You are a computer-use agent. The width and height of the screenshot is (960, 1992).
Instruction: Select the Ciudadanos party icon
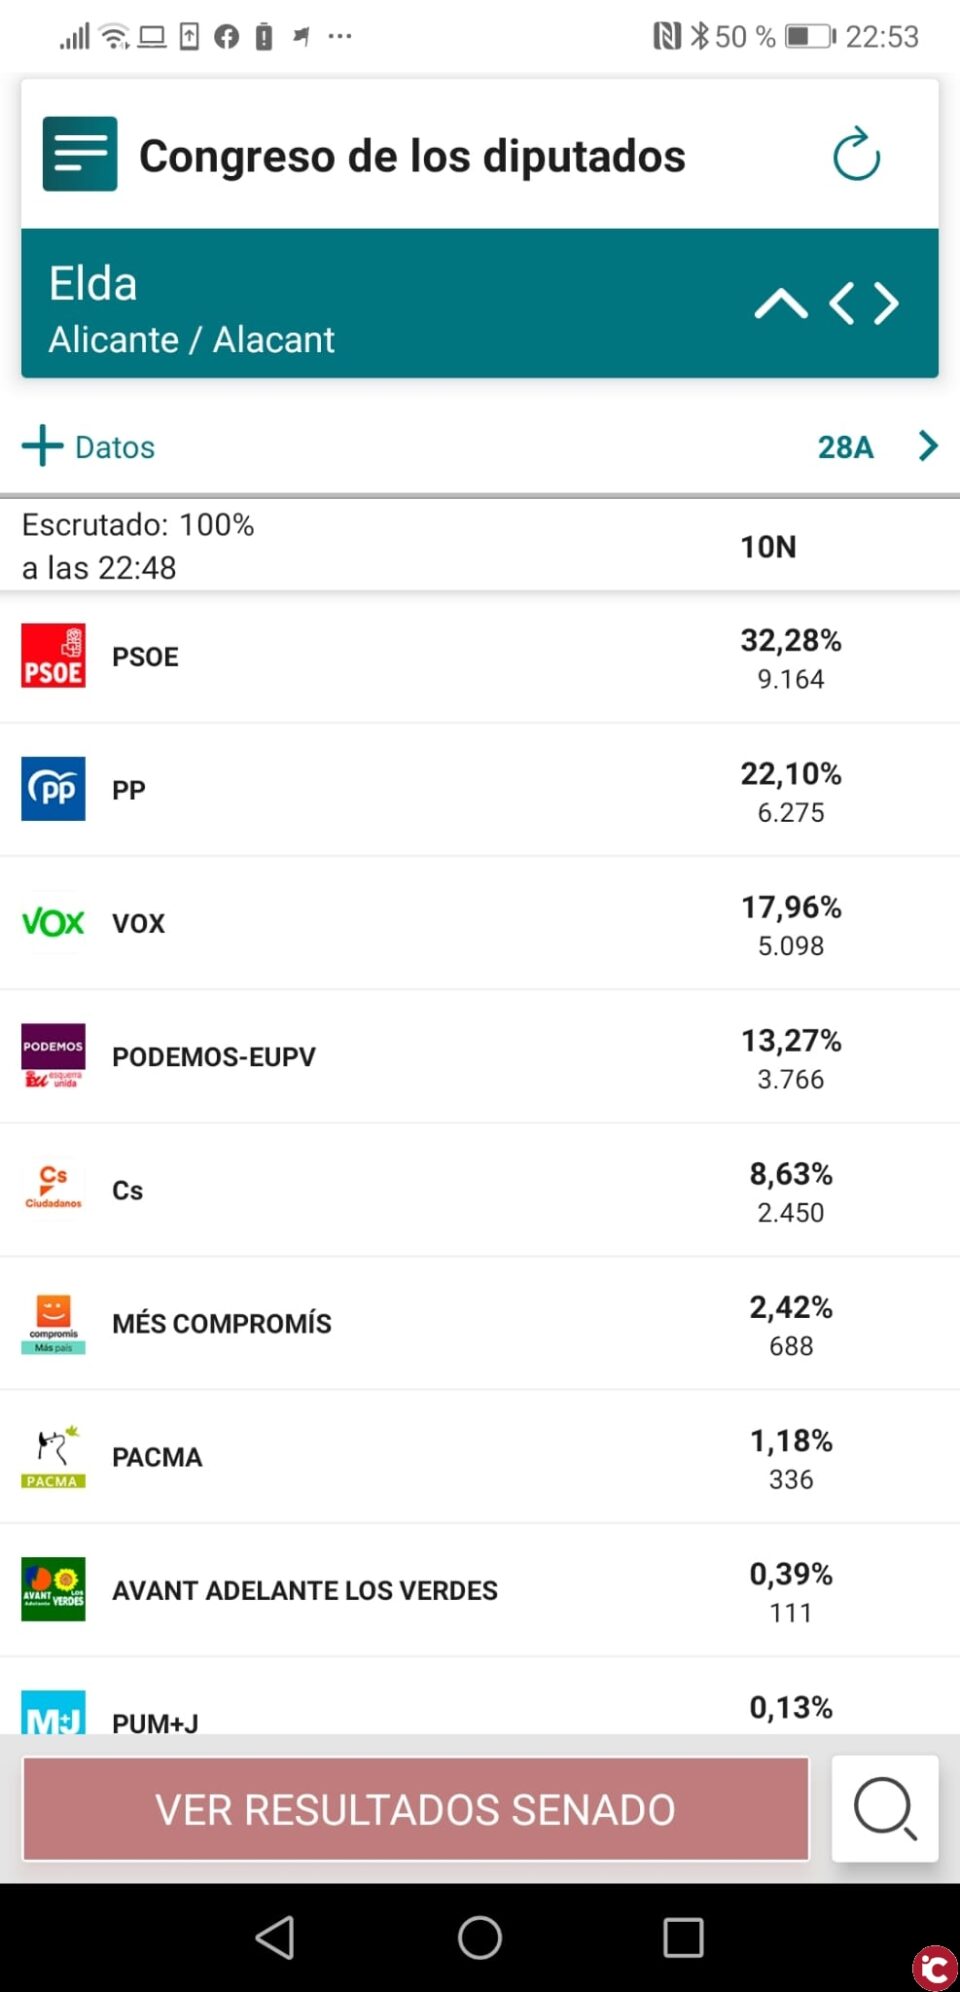[x=53, y=1189]
